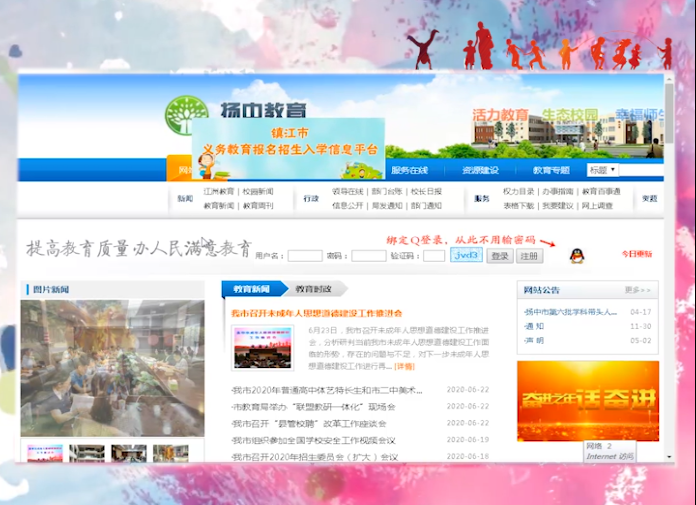Open the 校园新闻 link
The height and width of the screenshot is (505, 696).
pyautogui.click(x=258, y=192)
